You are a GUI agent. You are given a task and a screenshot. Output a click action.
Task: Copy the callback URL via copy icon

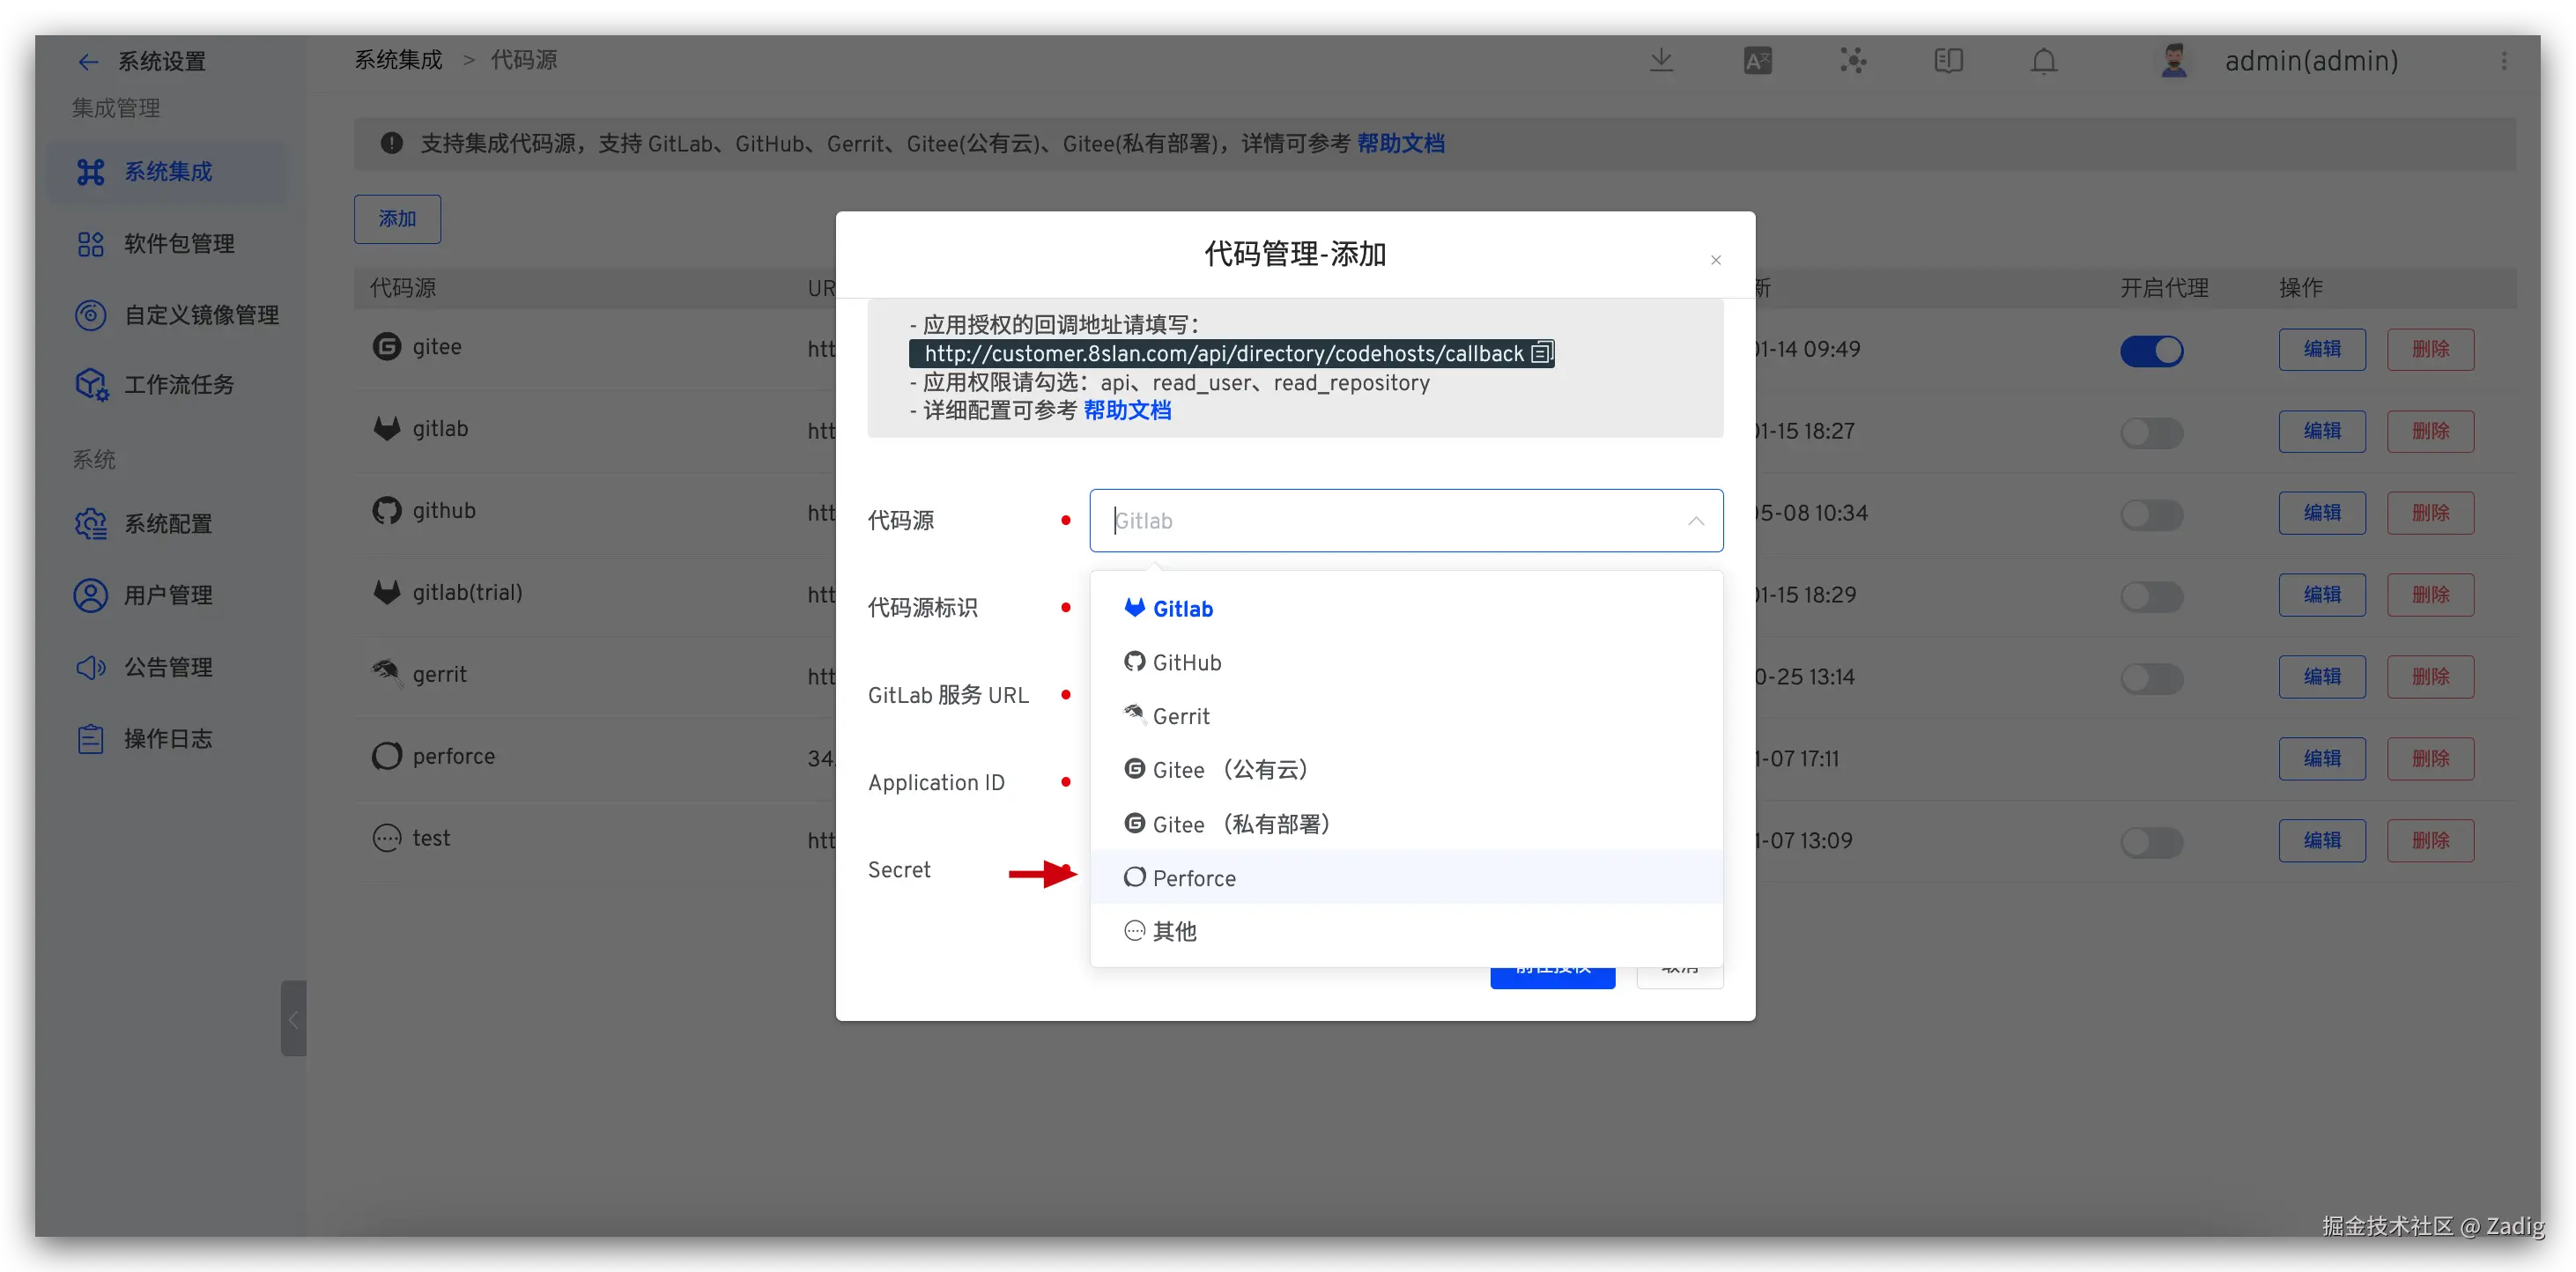(x=1541, y=353)
